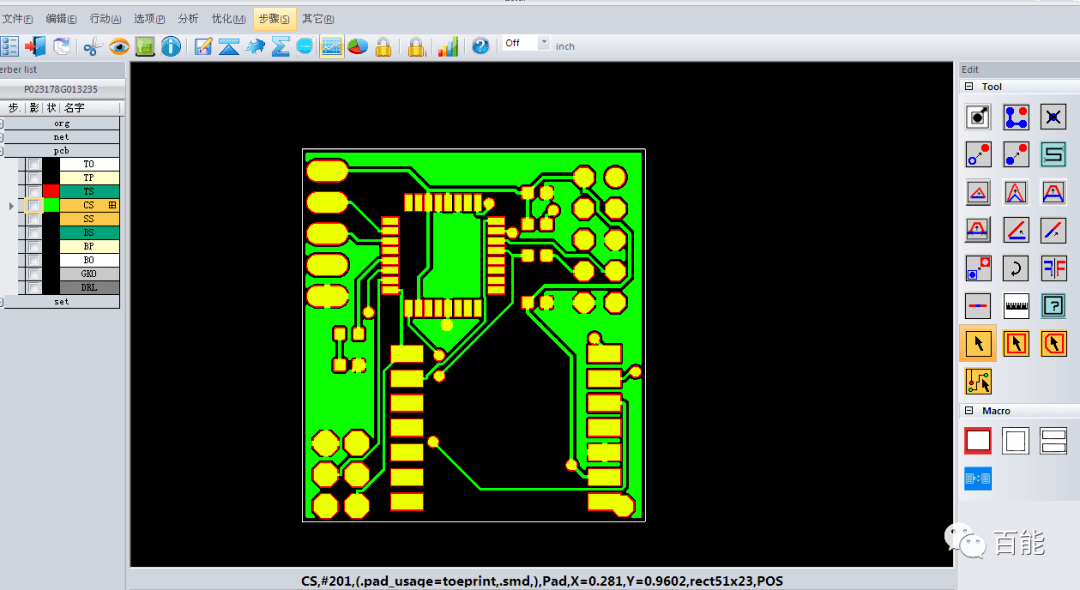
Task: Click the red rectangle macro thumbnail
Action: [977, 440]
